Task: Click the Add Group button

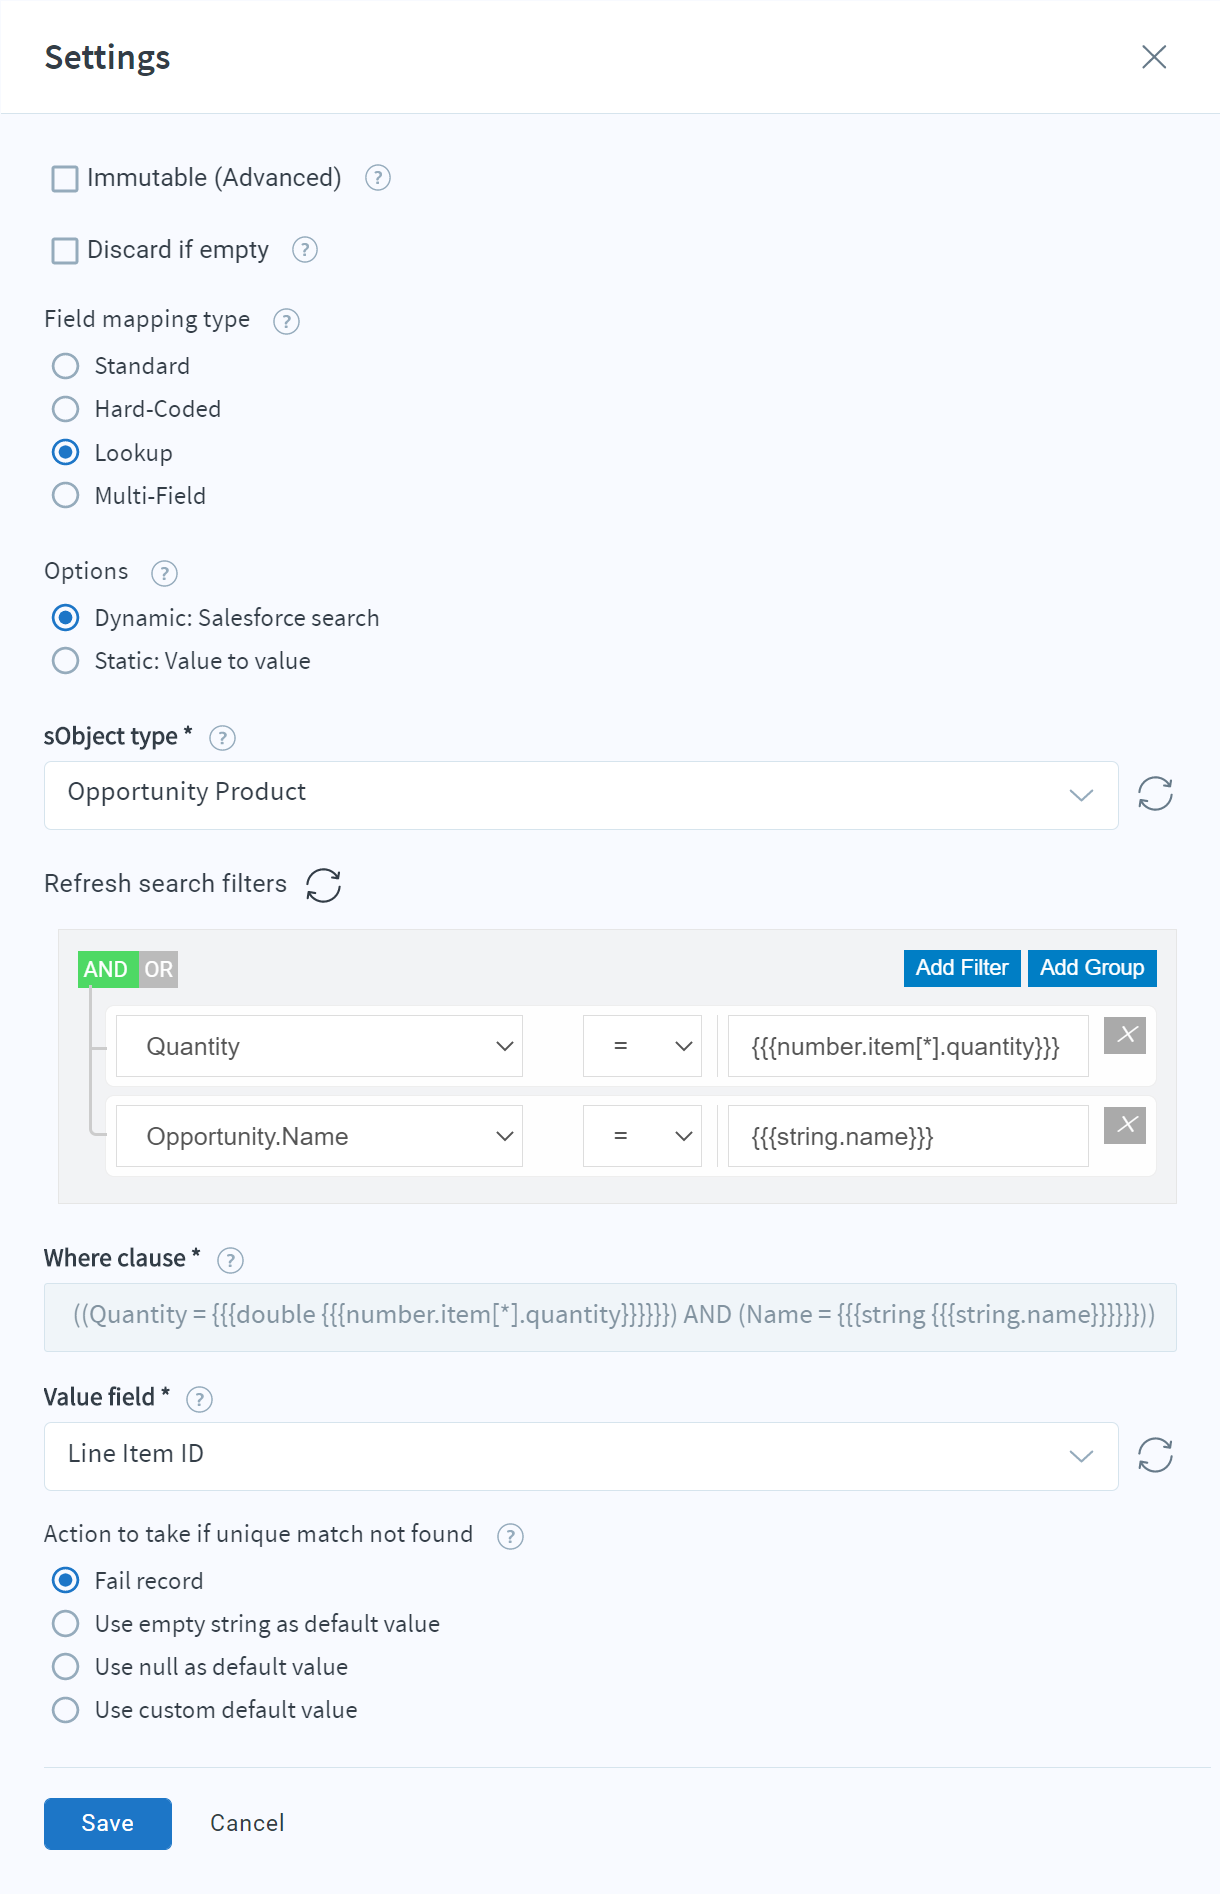Action: [x=1092, y=968]
